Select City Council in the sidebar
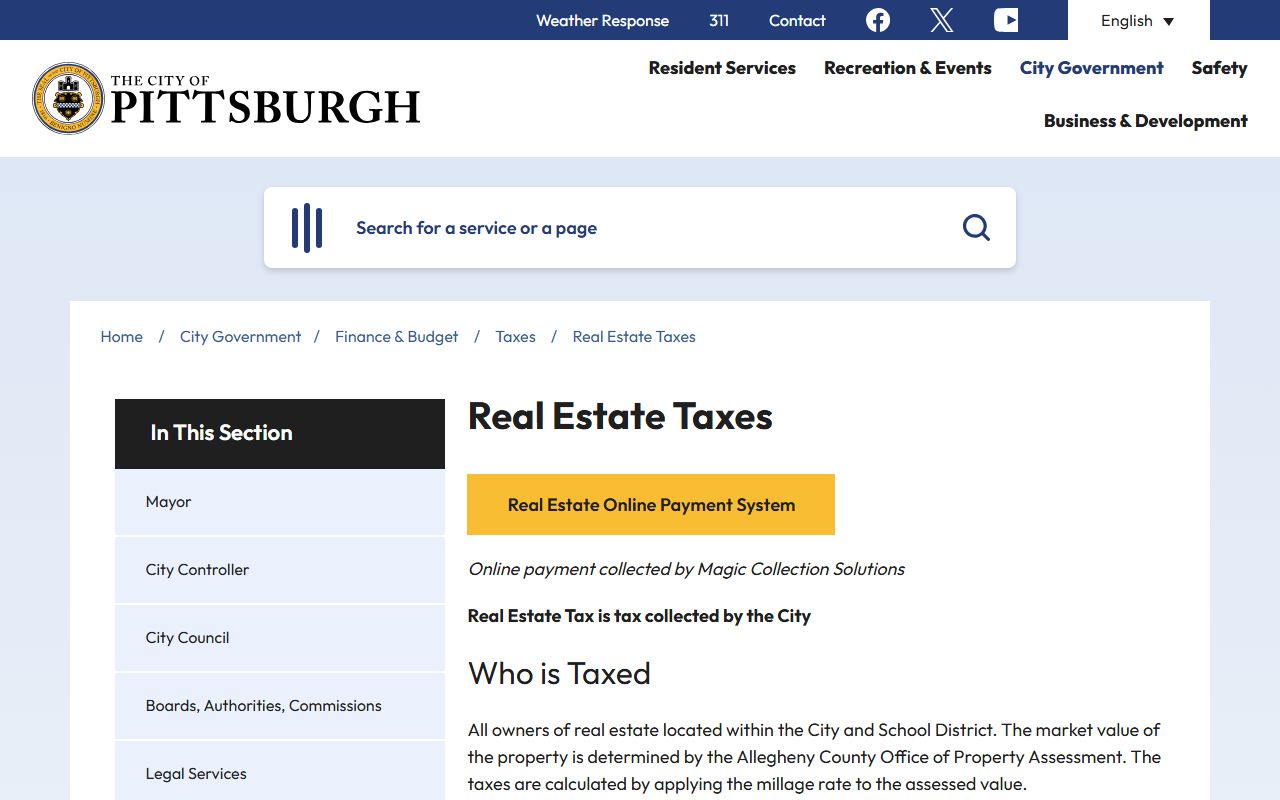The width and height of the screenshot is (1280, 800). [280, 638]
